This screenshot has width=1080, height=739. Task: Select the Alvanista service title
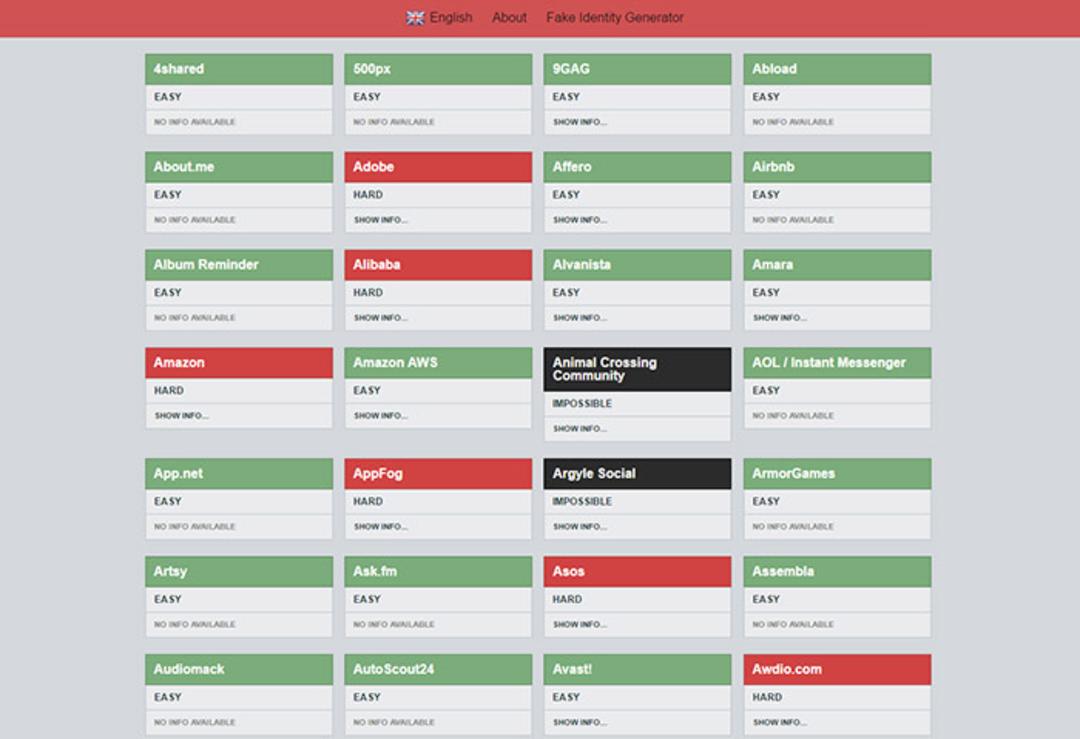[x=581, y=264]
